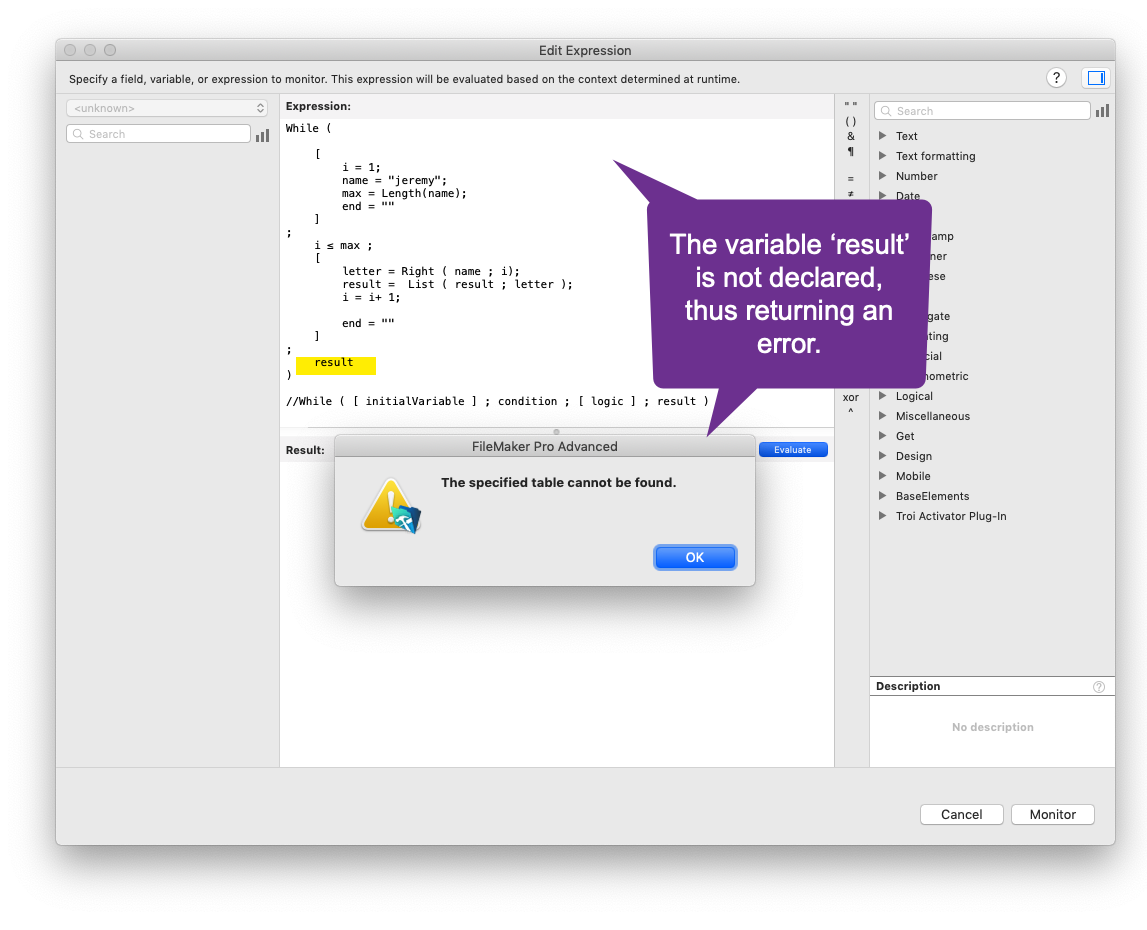This screenshot has height=930, width=1147.
Task: Insert the equals operator
Action: [851, 179]
